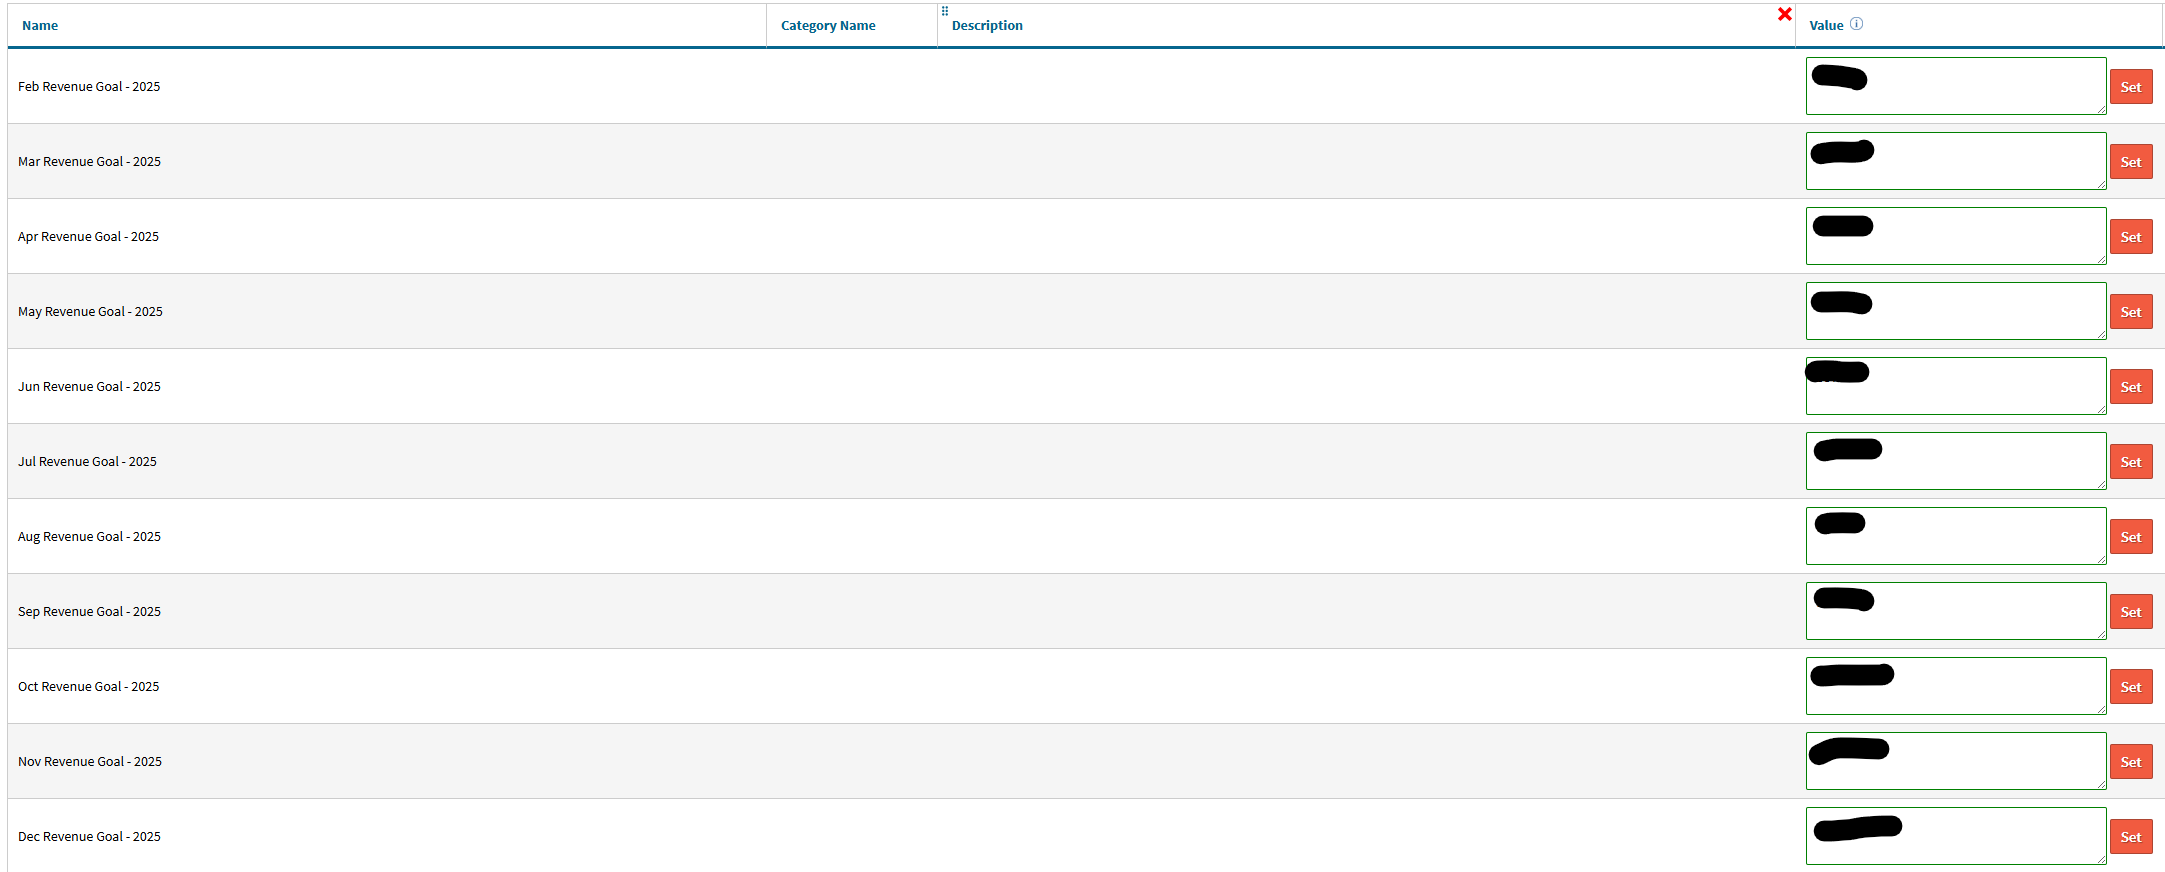
Task: Click the info icon beside Value
Action: click(x=1856, y=24)
